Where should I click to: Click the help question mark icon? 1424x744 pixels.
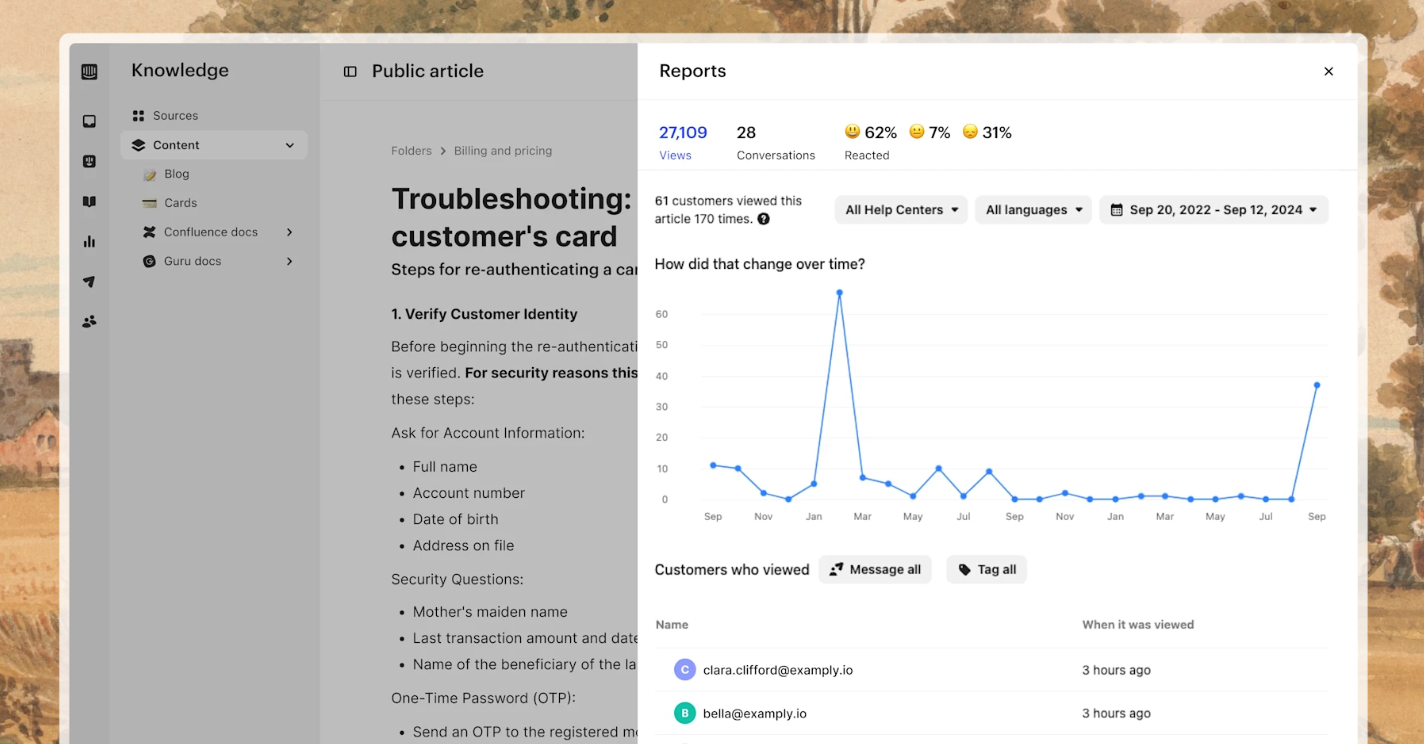click(764, 219)
